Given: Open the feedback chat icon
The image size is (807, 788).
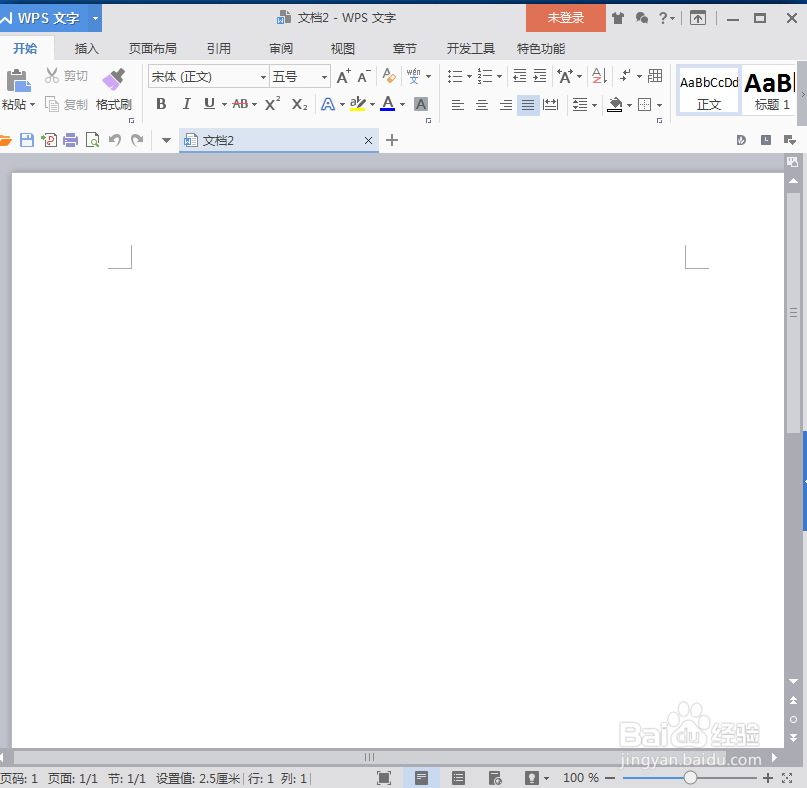Looking at the screenshot, I should 642,19.
